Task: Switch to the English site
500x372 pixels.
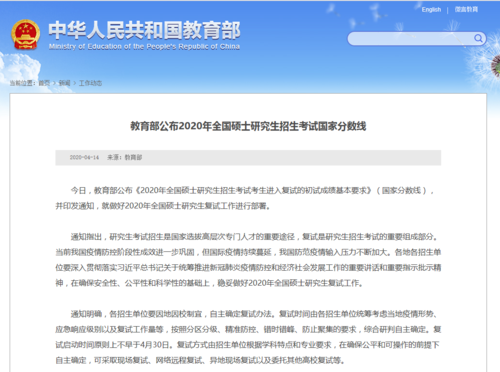Action: point(431,10)
